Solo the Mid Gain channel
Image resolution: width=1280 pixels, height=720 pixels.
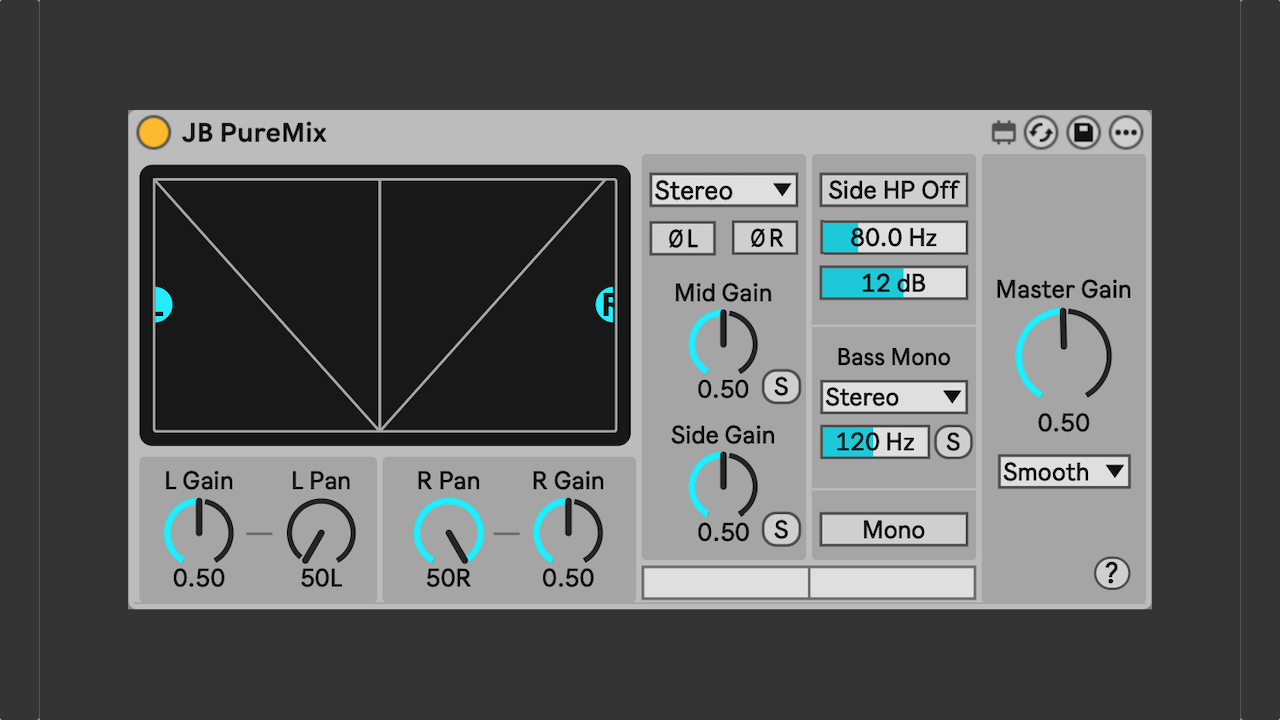coord(781,386)
